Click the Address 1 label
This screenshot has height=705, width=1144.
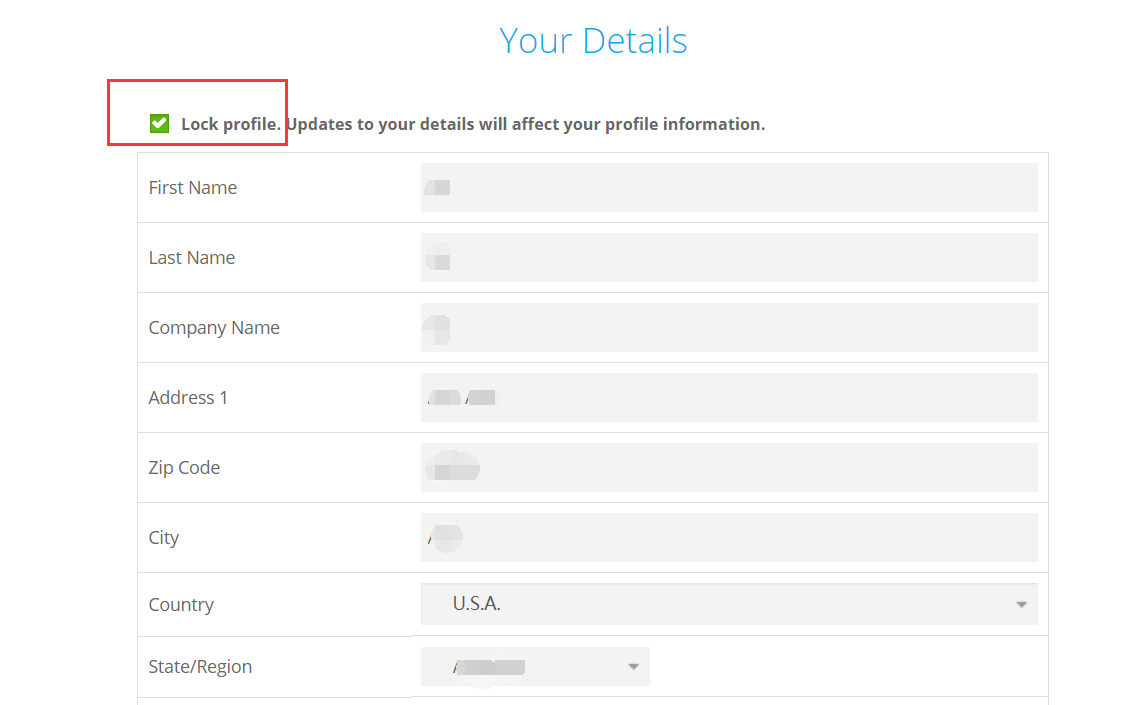pyautogui.click(x=188, y=398)
